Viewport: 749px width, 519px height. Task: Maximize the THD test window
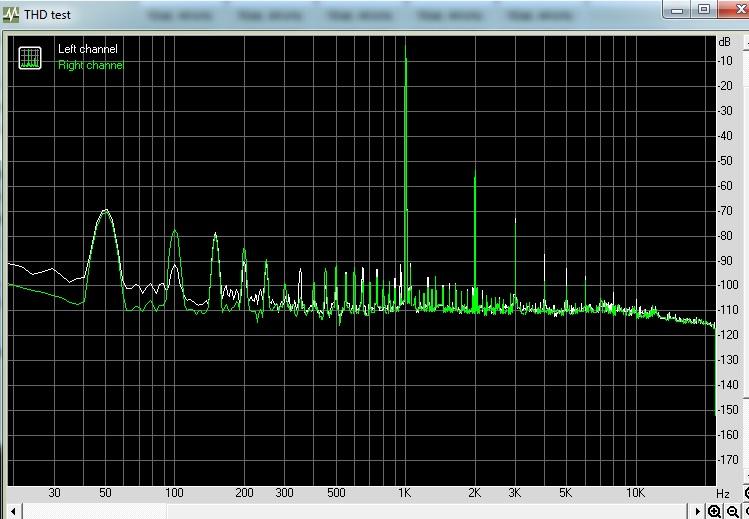click(704, 9)
